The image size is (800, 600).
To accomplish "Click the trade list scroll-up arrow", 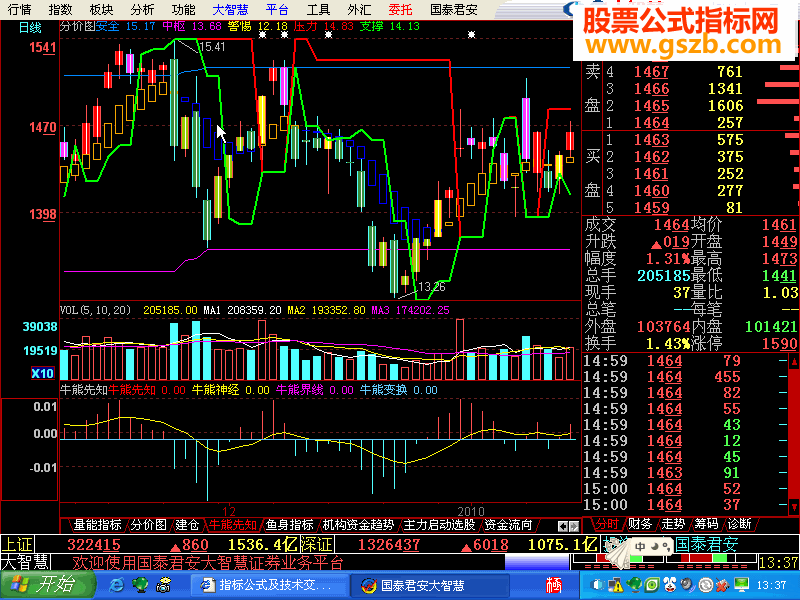I will pos(794,361).
